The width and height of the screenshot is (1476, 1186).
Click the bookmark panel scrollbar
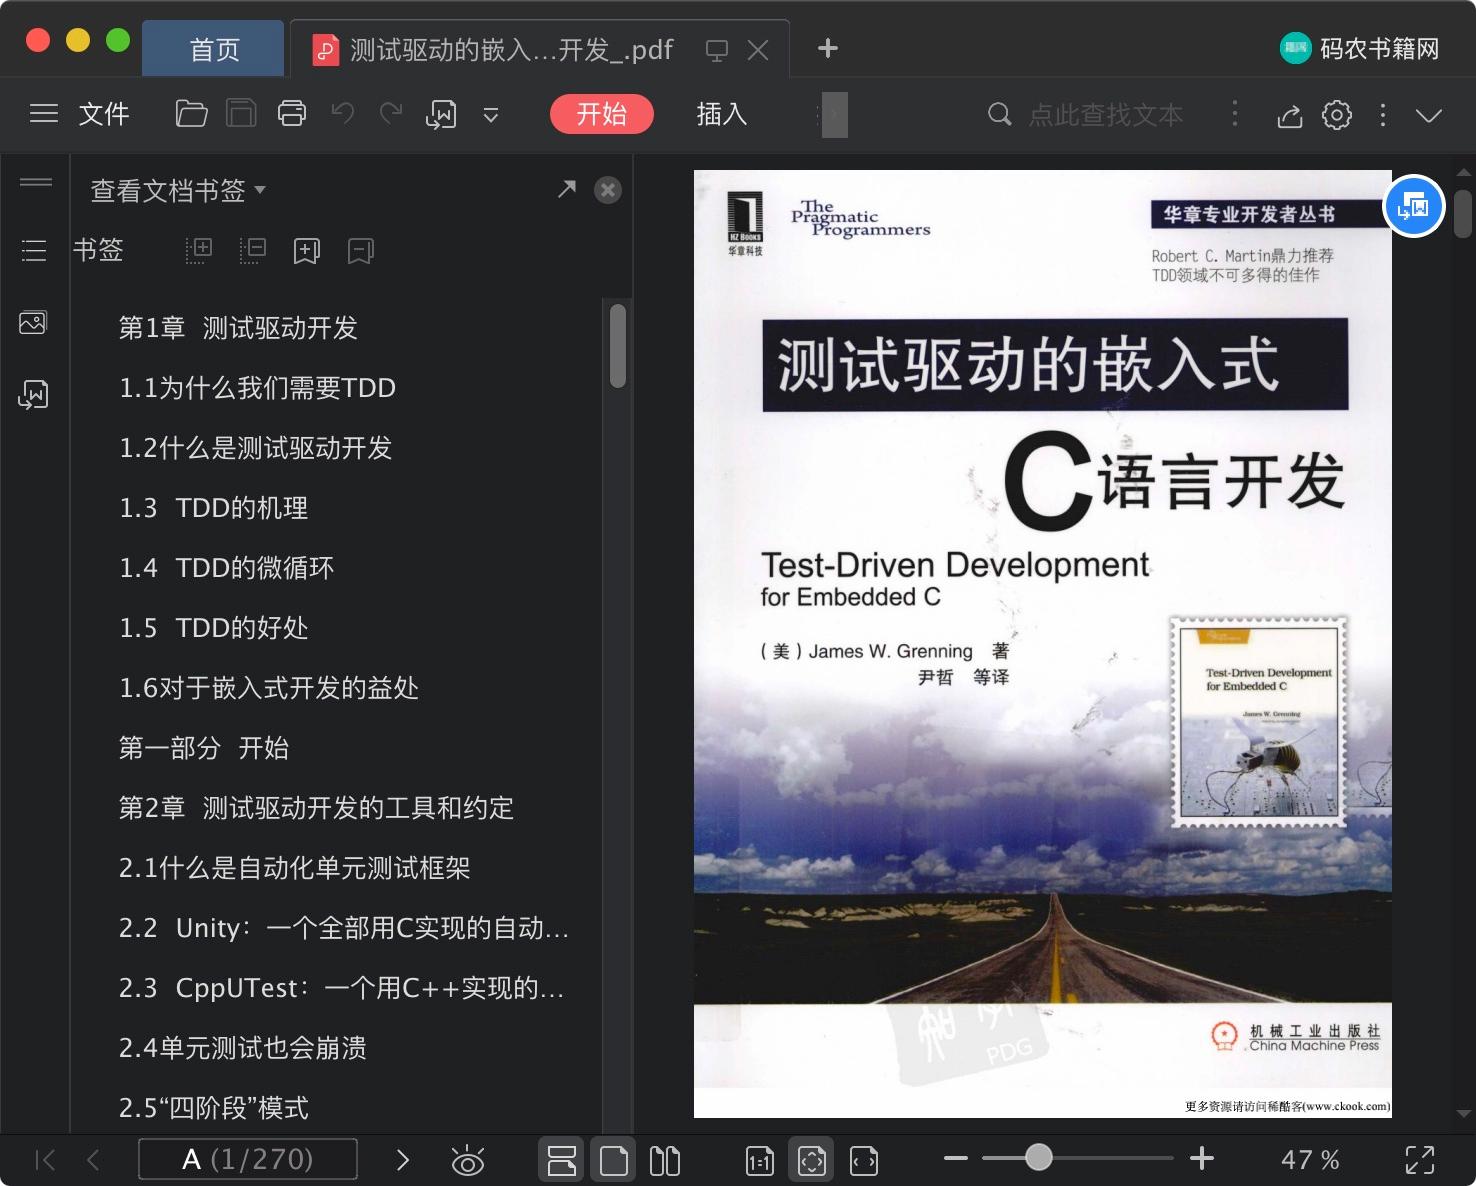(x=617, y=346)
